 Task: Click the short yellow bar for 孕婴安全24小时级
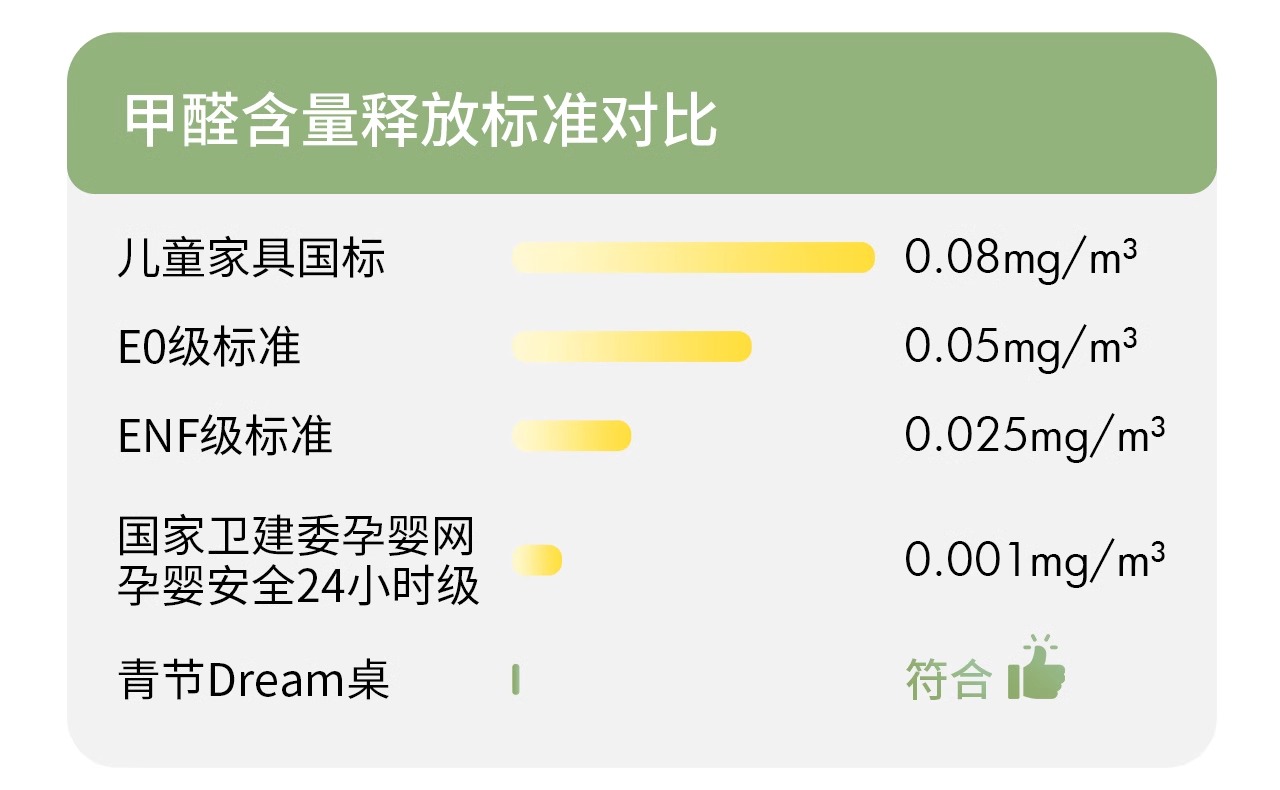pos(537,560)
